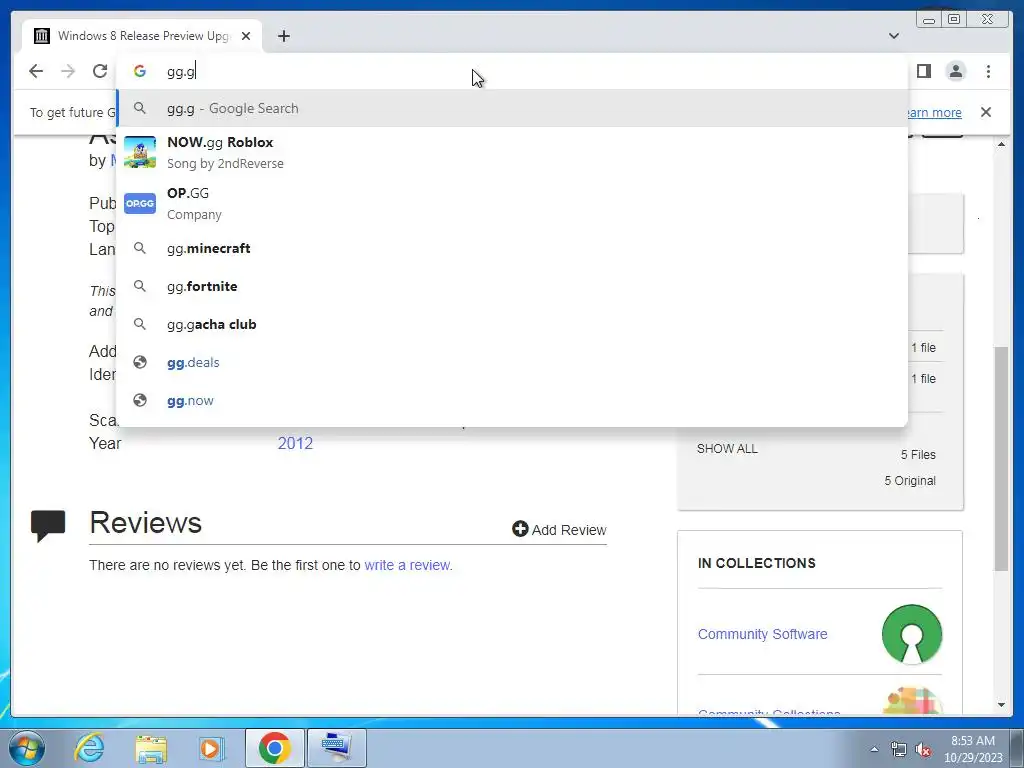Go back using the browser back arrow
The image size is (1024, 768).
coord(36,71)
